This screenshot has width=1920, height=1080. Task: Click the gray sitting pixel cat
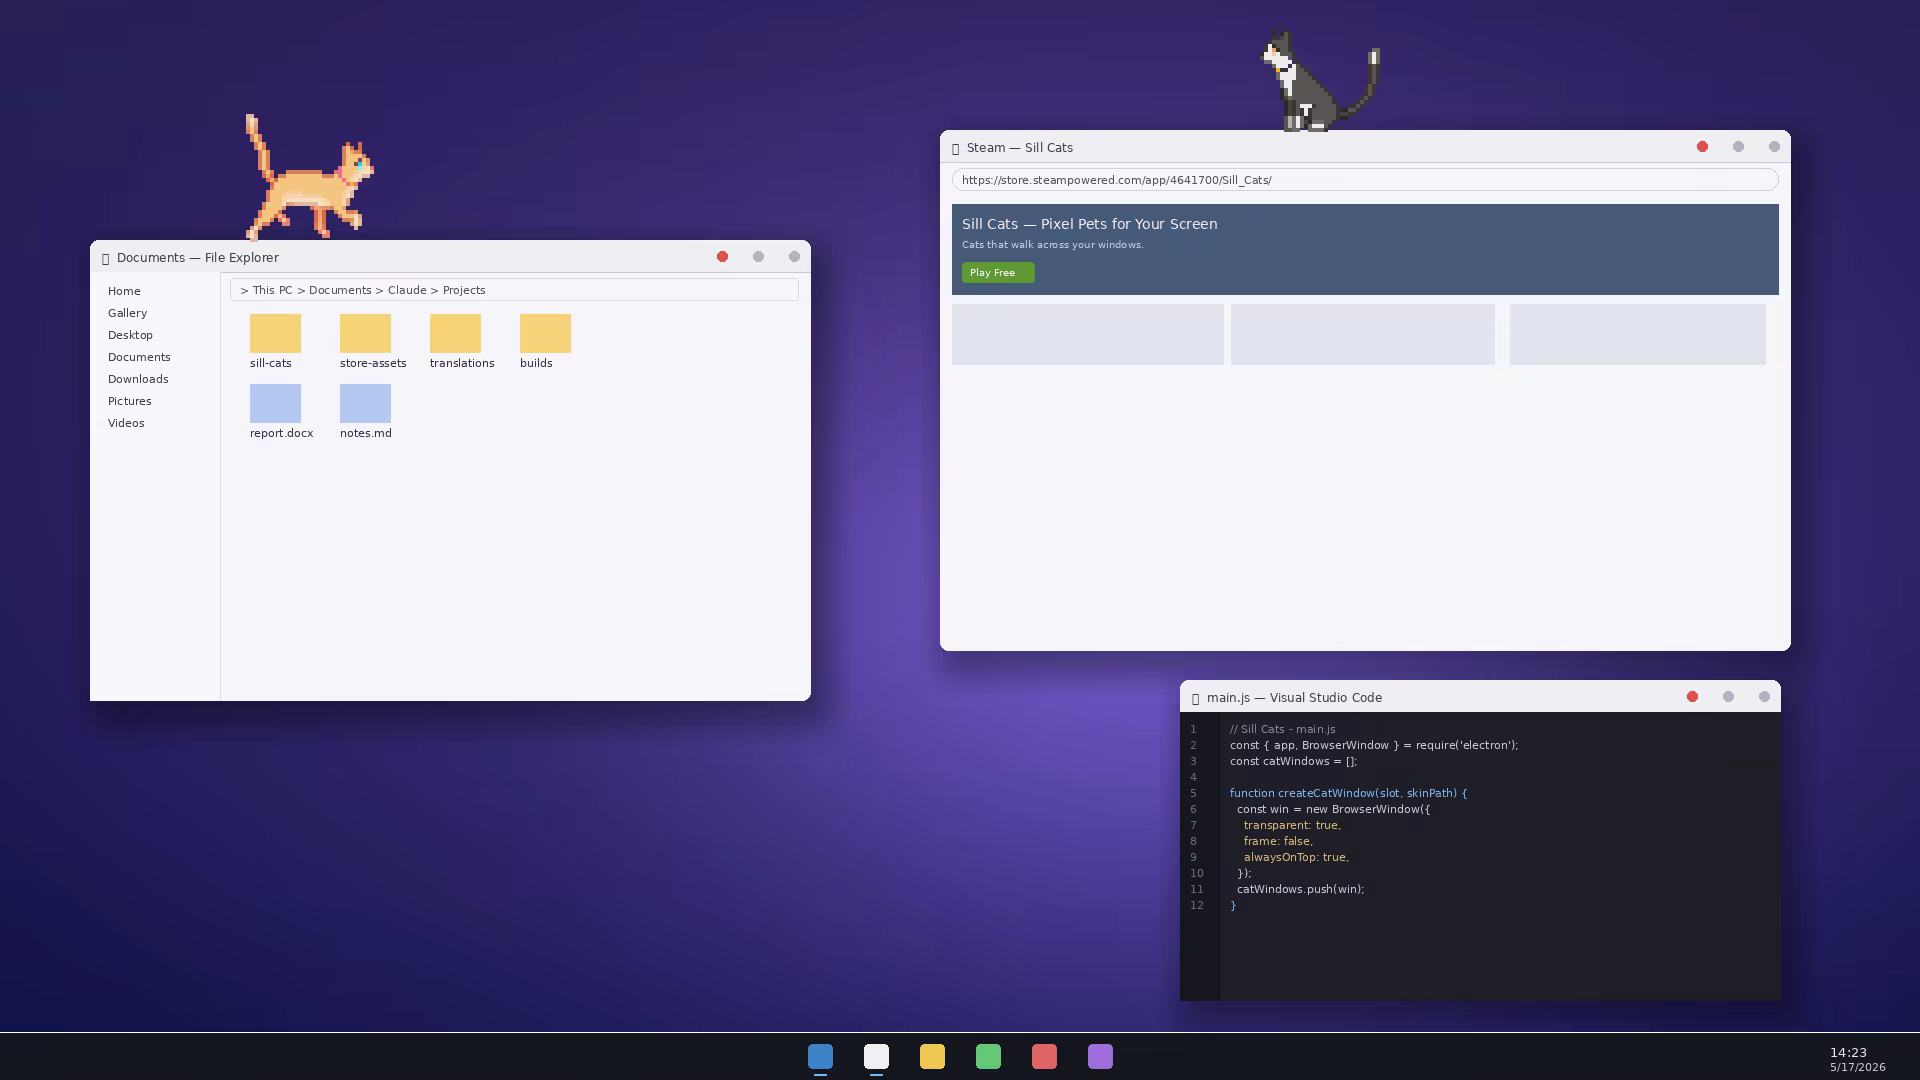click(1320, 81)
